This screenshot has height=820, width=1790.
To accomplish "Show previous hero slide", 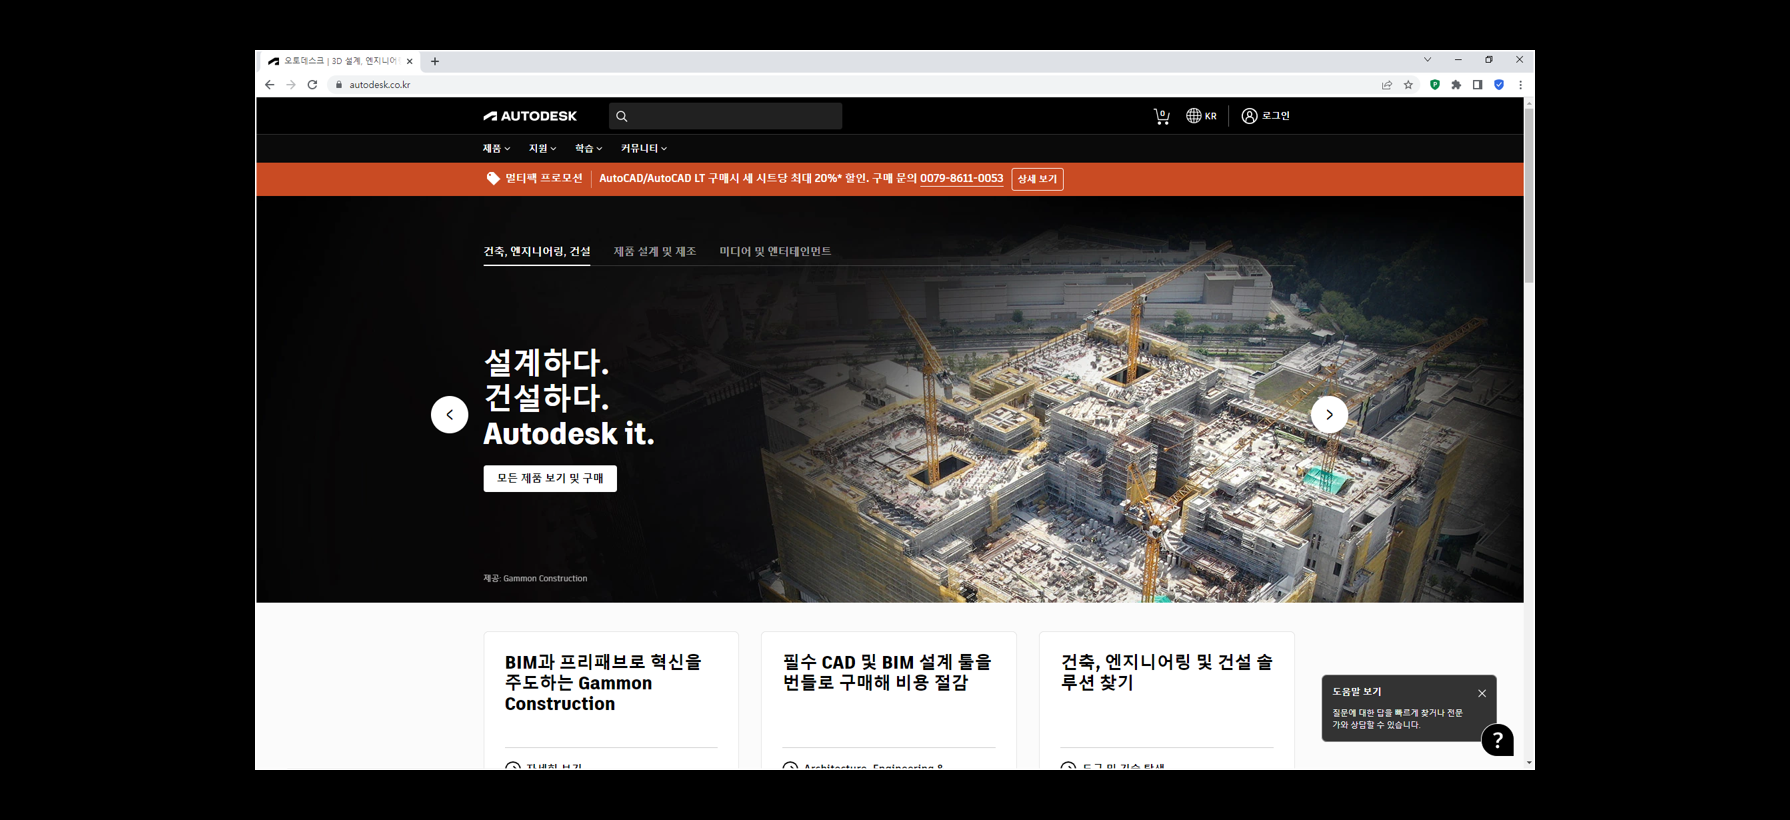I will click(x=449, y=414).
